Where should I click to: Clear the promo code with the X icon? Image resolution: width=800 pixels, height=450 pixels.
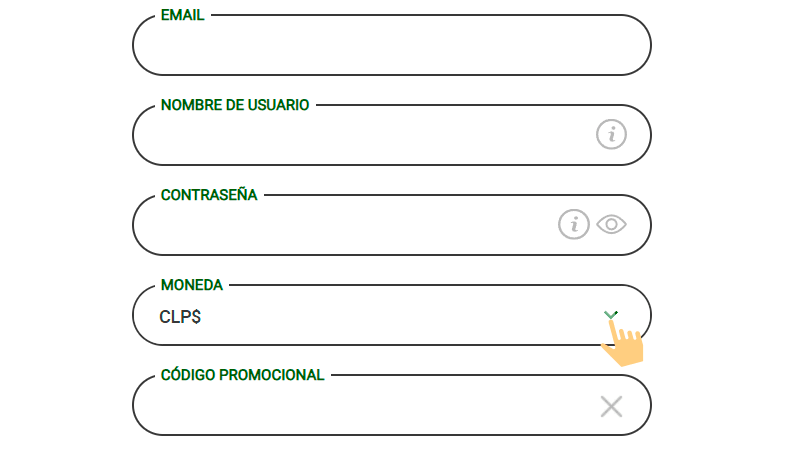[611, 405]
